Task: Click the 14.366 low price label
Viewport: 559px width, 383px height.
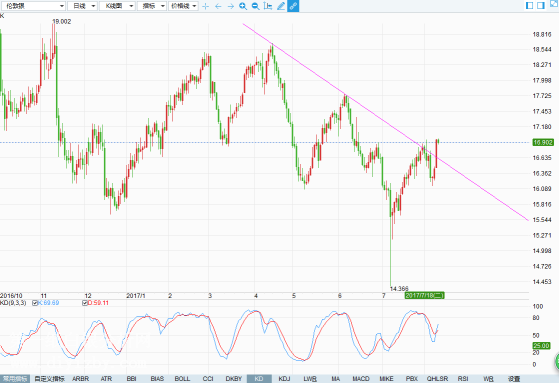Action: [399, 288]
